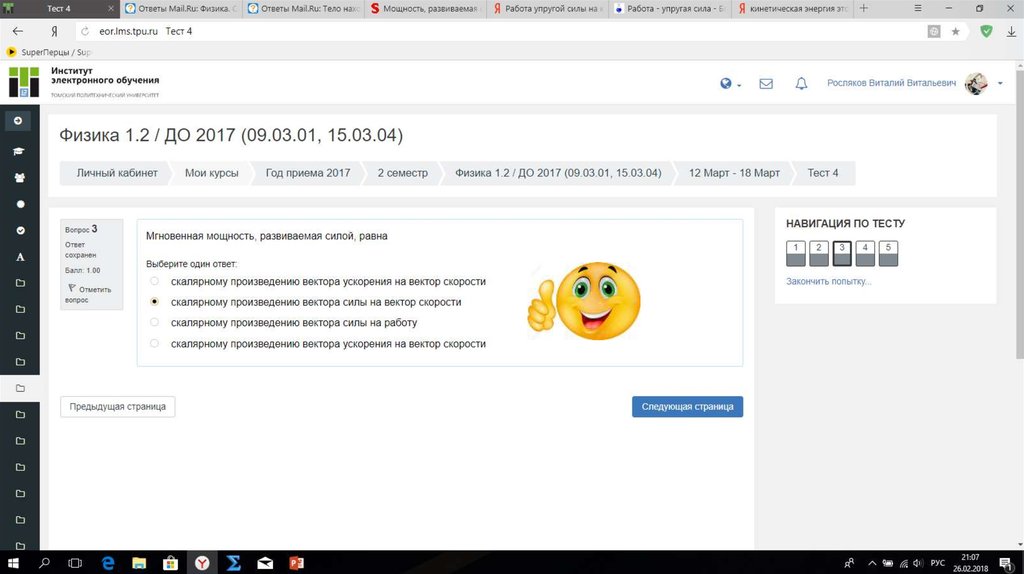Flag question with Отметить вопрос

tap(90, 293)
